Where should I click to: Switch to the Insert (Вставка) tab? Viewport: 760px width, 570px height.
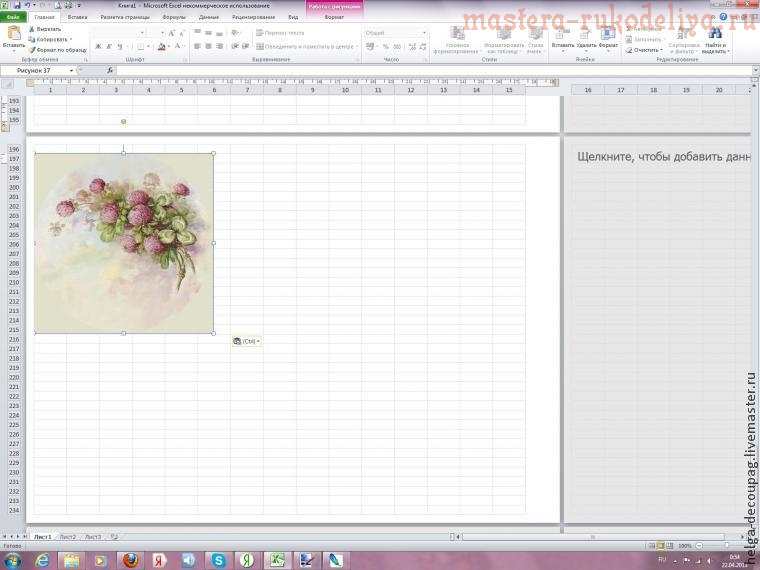pyautogui.click(x=77, y=17)
